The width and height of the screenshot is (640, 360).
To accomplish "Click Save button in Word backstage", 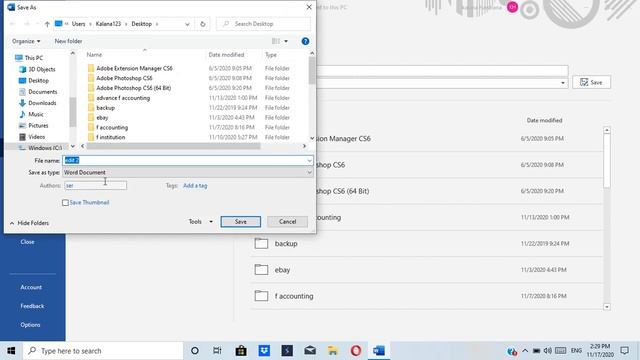I will [x=591, y=82].
